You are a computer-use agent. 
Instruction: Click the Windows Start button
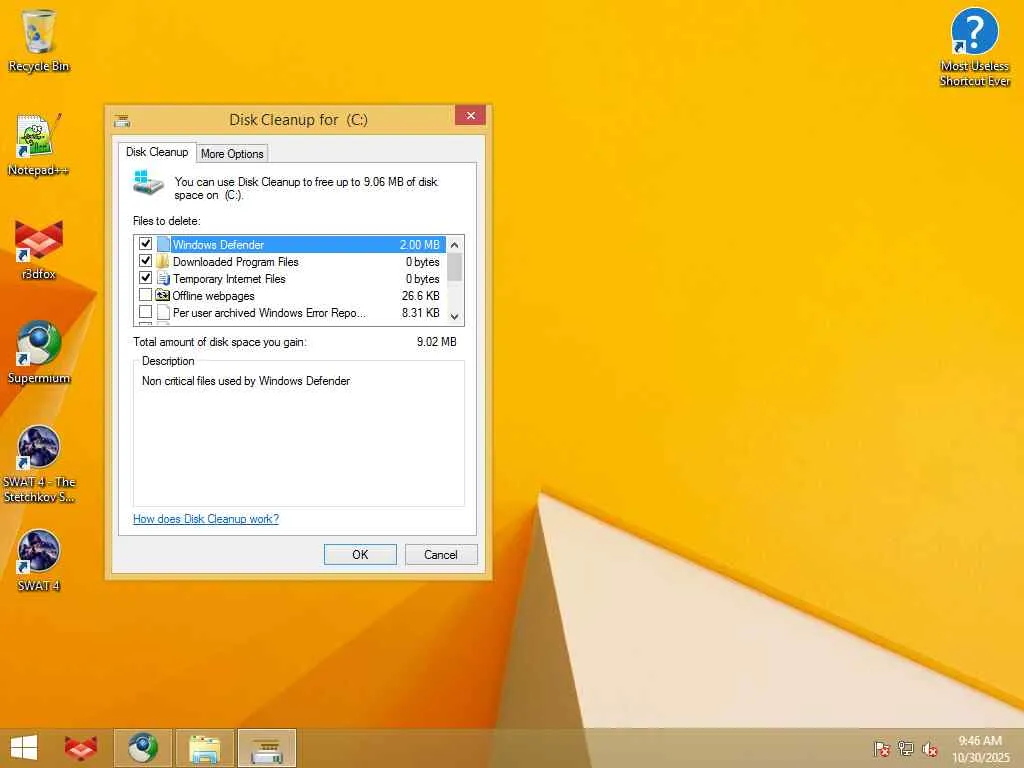point(24,748)
